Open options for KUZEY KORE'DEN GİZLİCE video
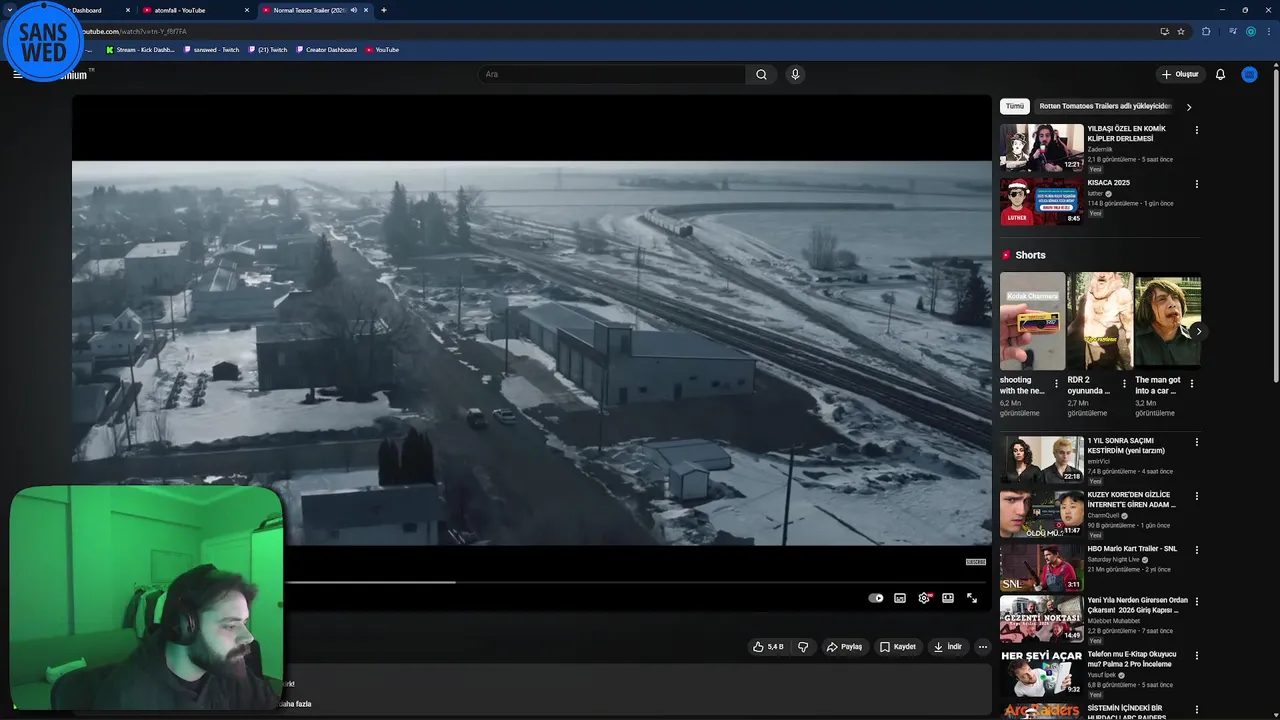The image size is (1280, 720). tap(1196, 496)
